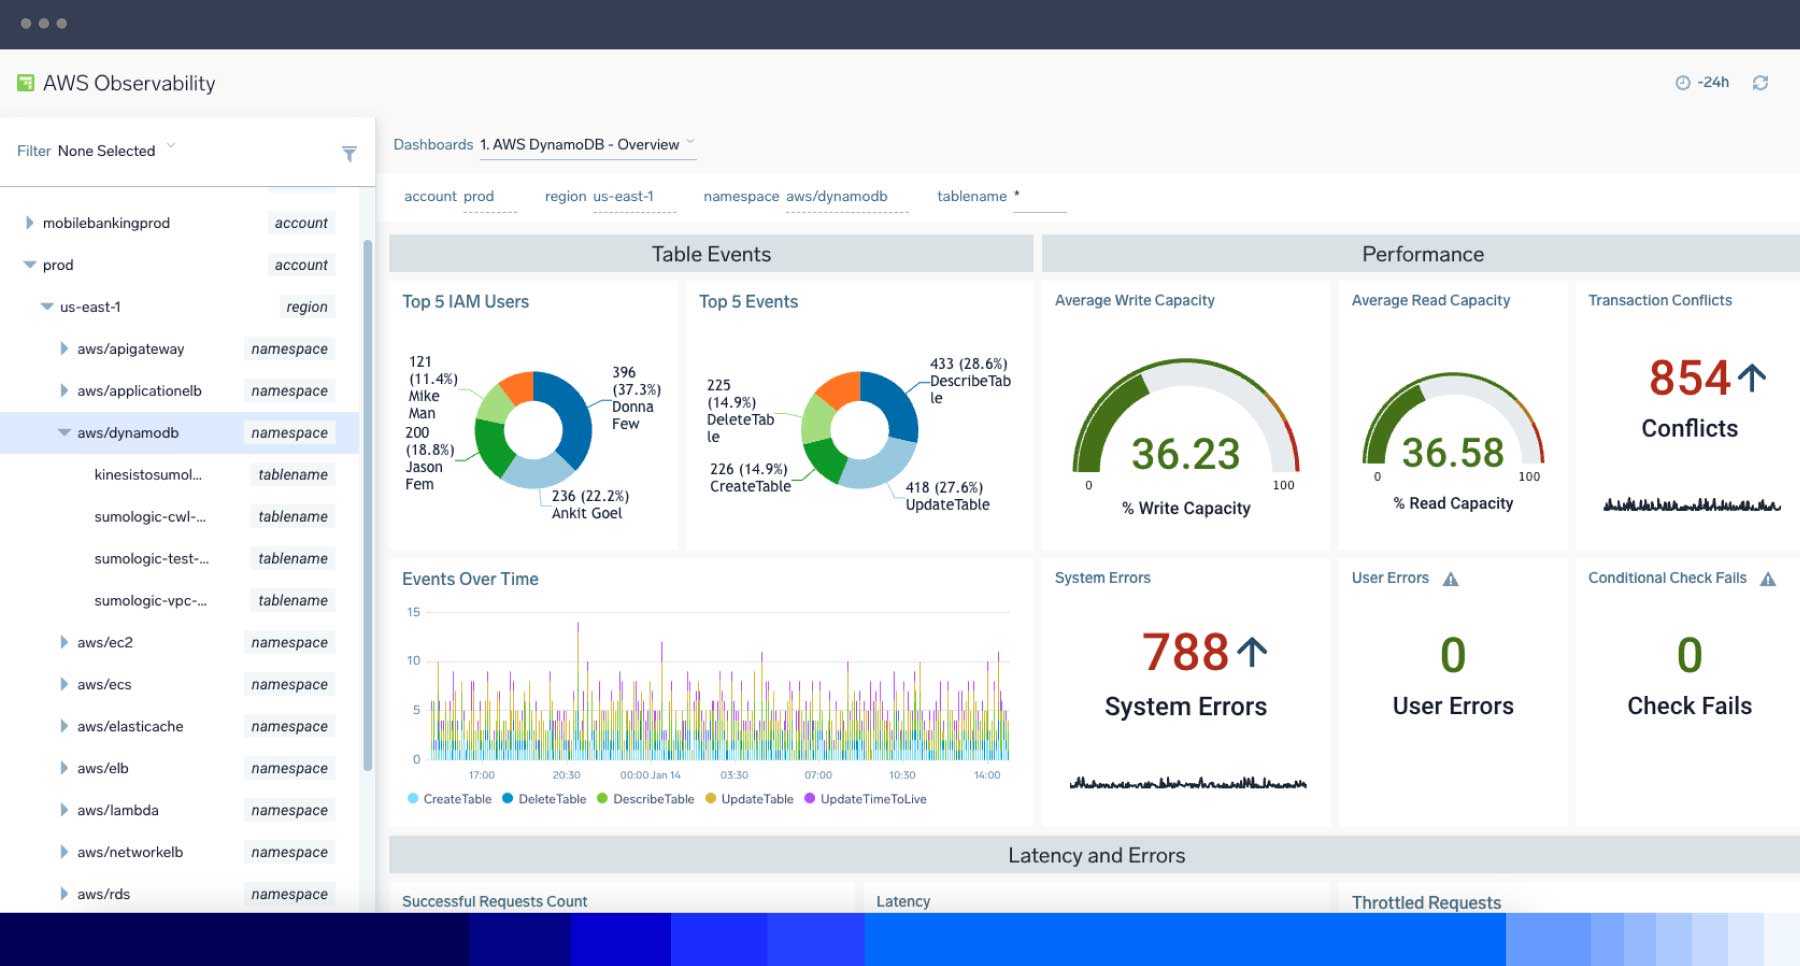This screenshot has width=1800, height=966.
Task: Refresh the dashboard with the refresh icon
Action: 1760,83
